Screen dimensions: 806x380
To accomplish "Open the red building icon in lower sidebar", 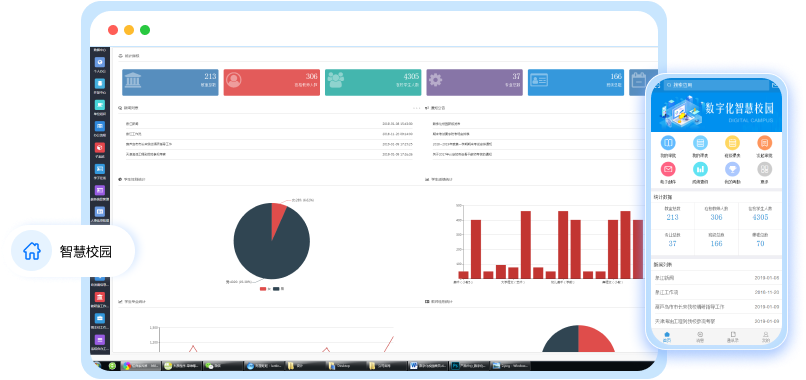I will click(100, 297).
